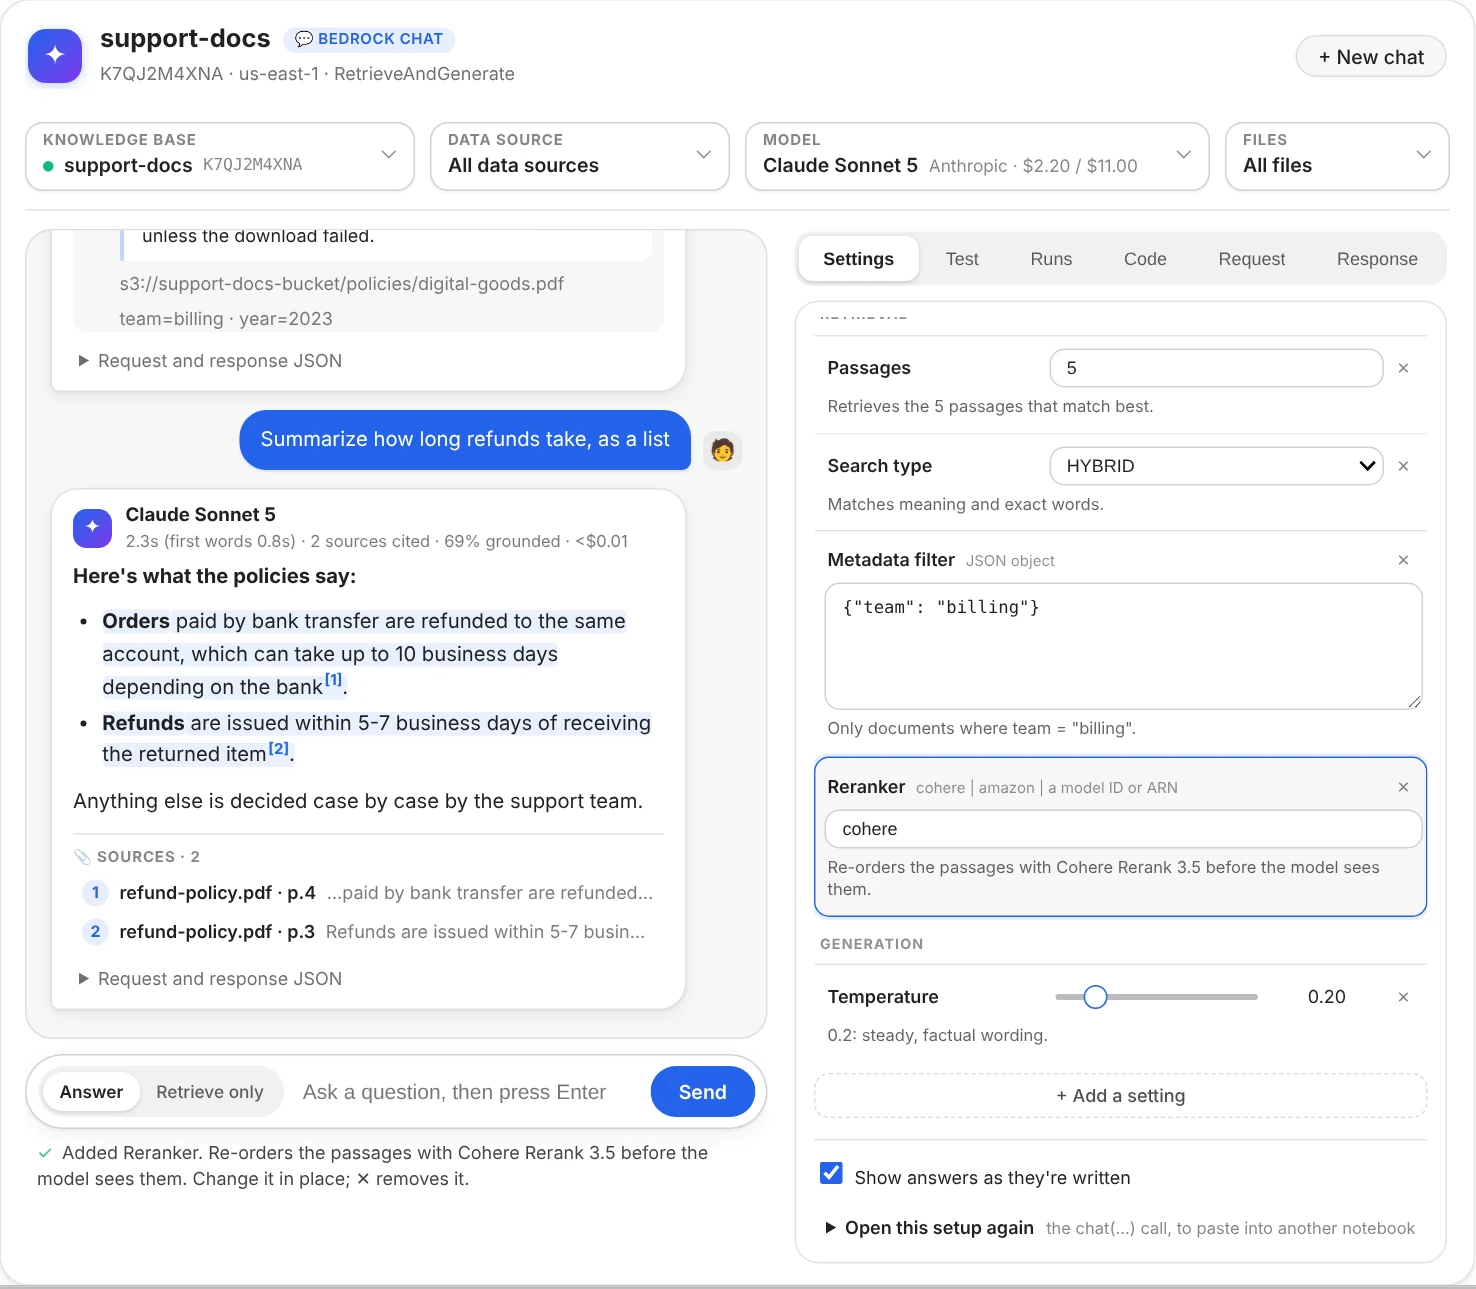The width and height of the screenshot is (1476, 1289).
Task: Remove the Metadata filter setting
Action: [1403, 560]
